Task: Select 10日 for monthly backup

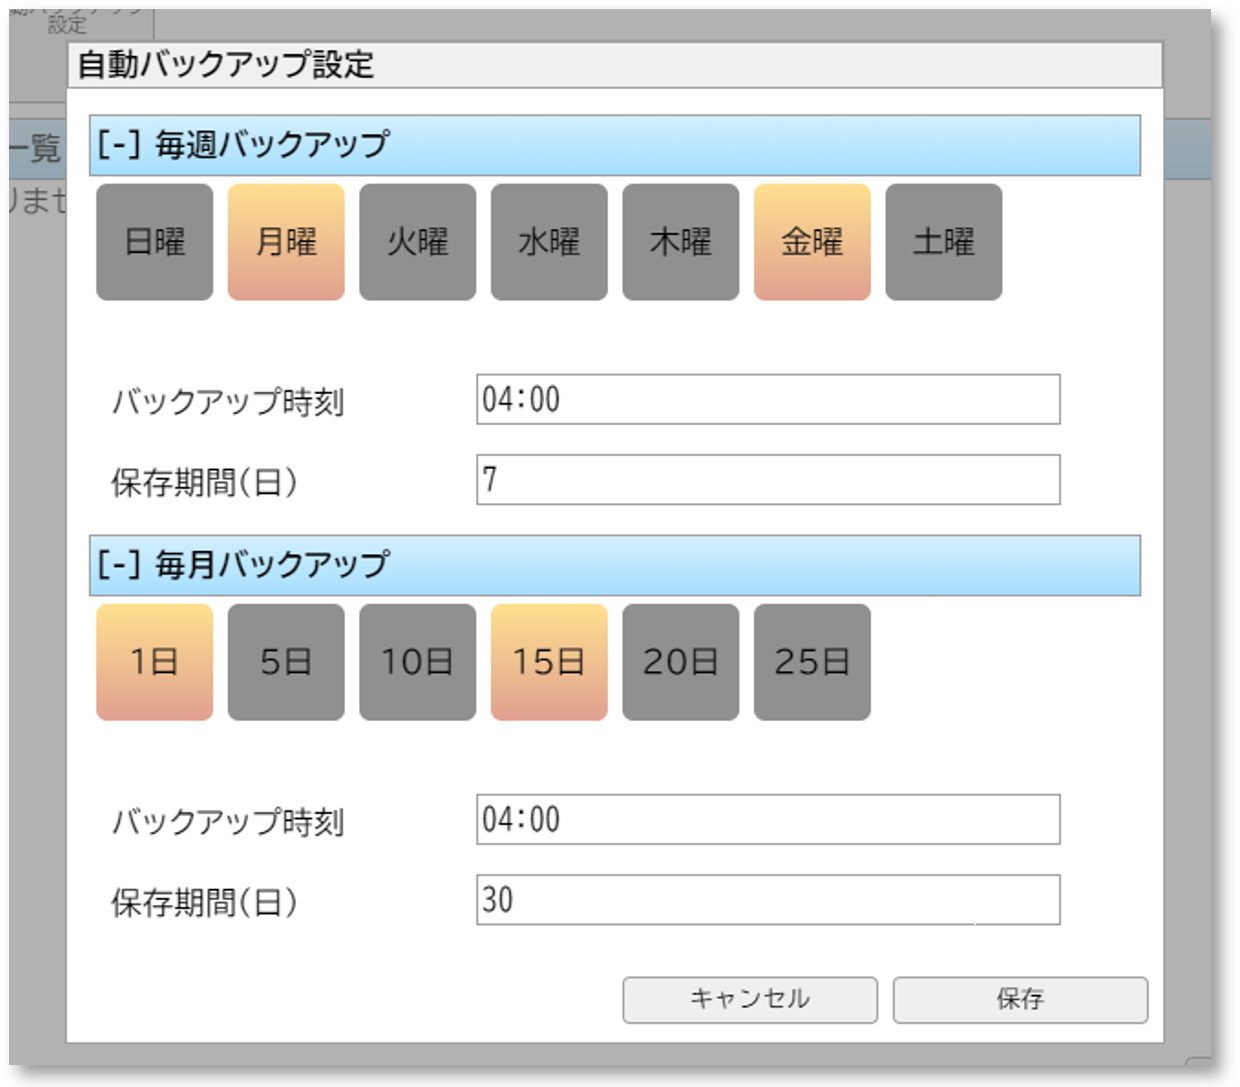Action: click(x=417, y=660)
